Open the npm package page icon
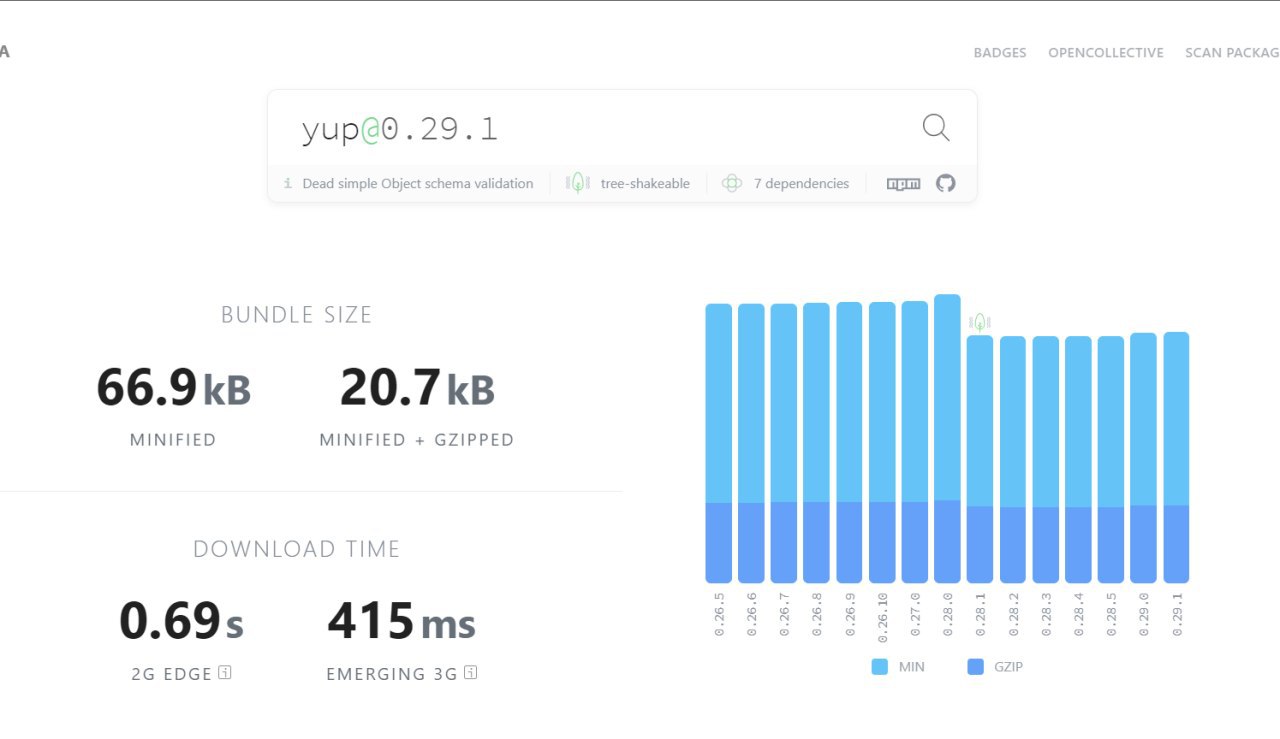 pyautogui.click(x=904, y=184)
